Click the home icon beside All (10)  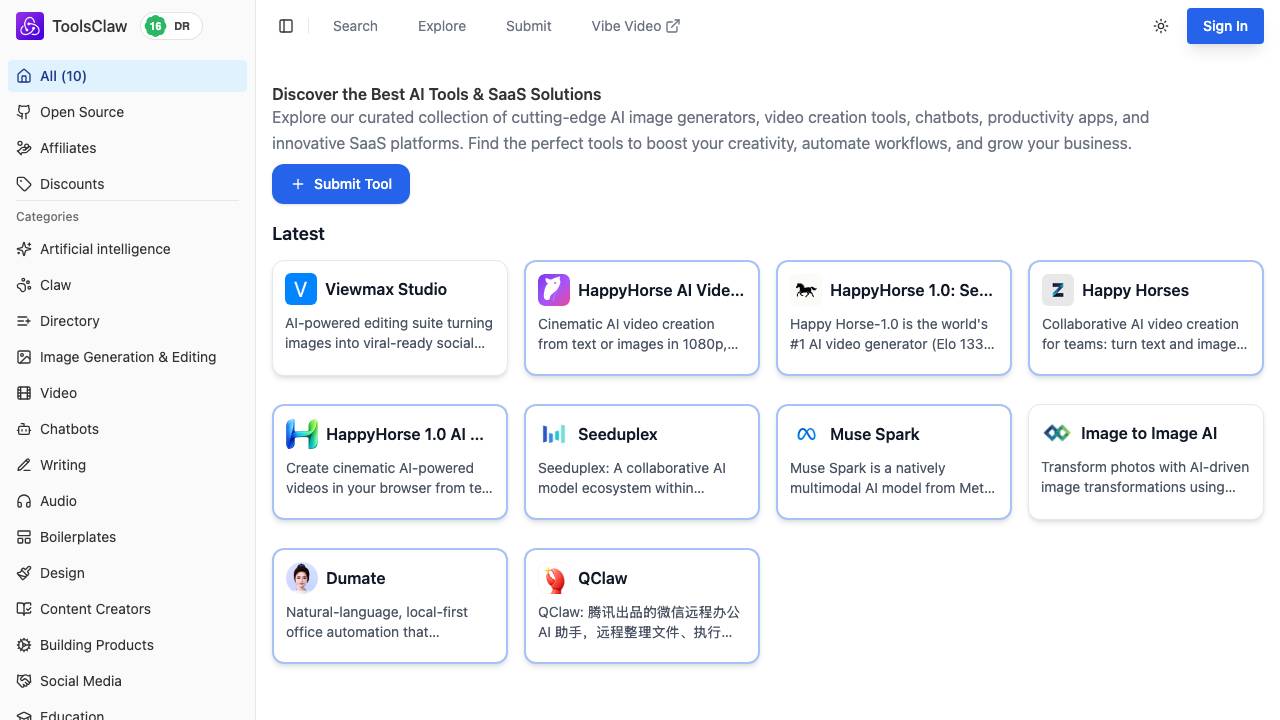coord(24,76)
